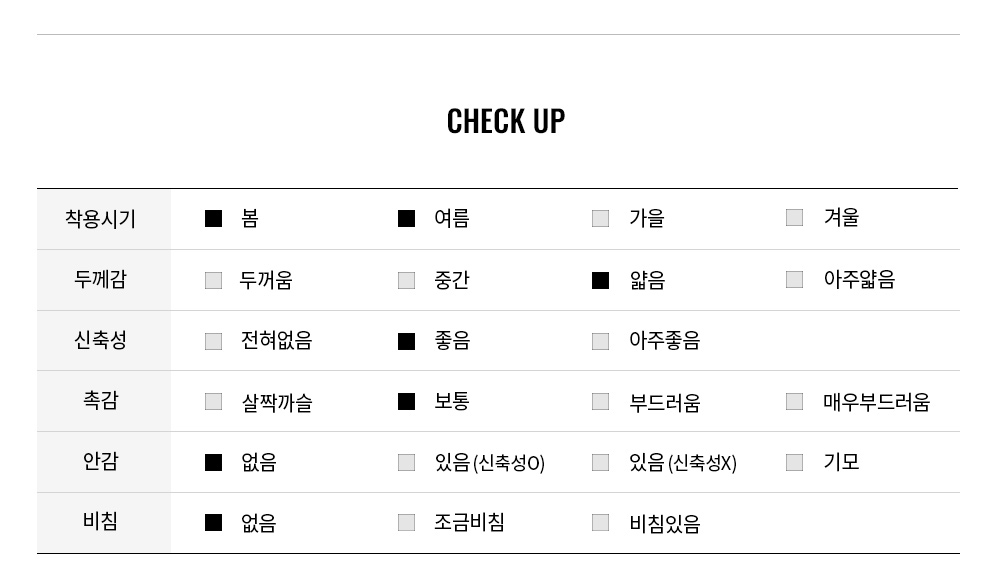Select the 기모 lining checkbox
The image size is (999, 580).
pos(794,462)
